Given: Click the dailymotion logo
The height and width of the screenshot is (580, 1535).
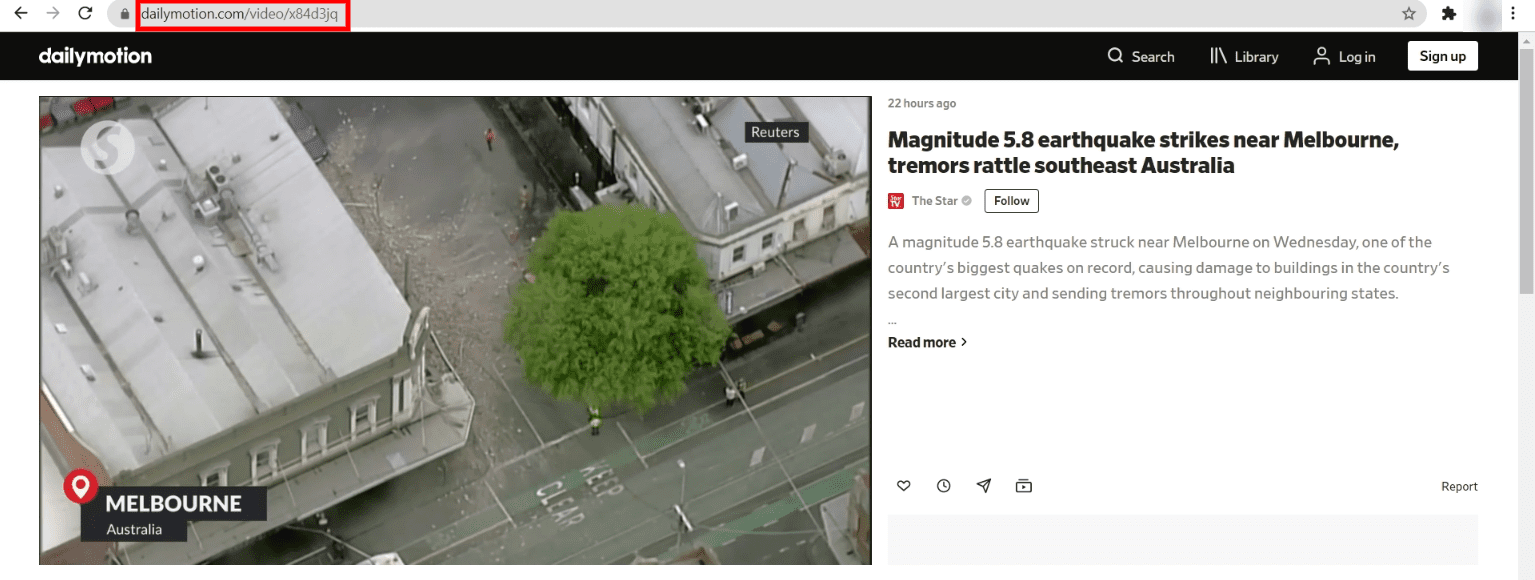Looking at the screenshot, I should (95, 56).
